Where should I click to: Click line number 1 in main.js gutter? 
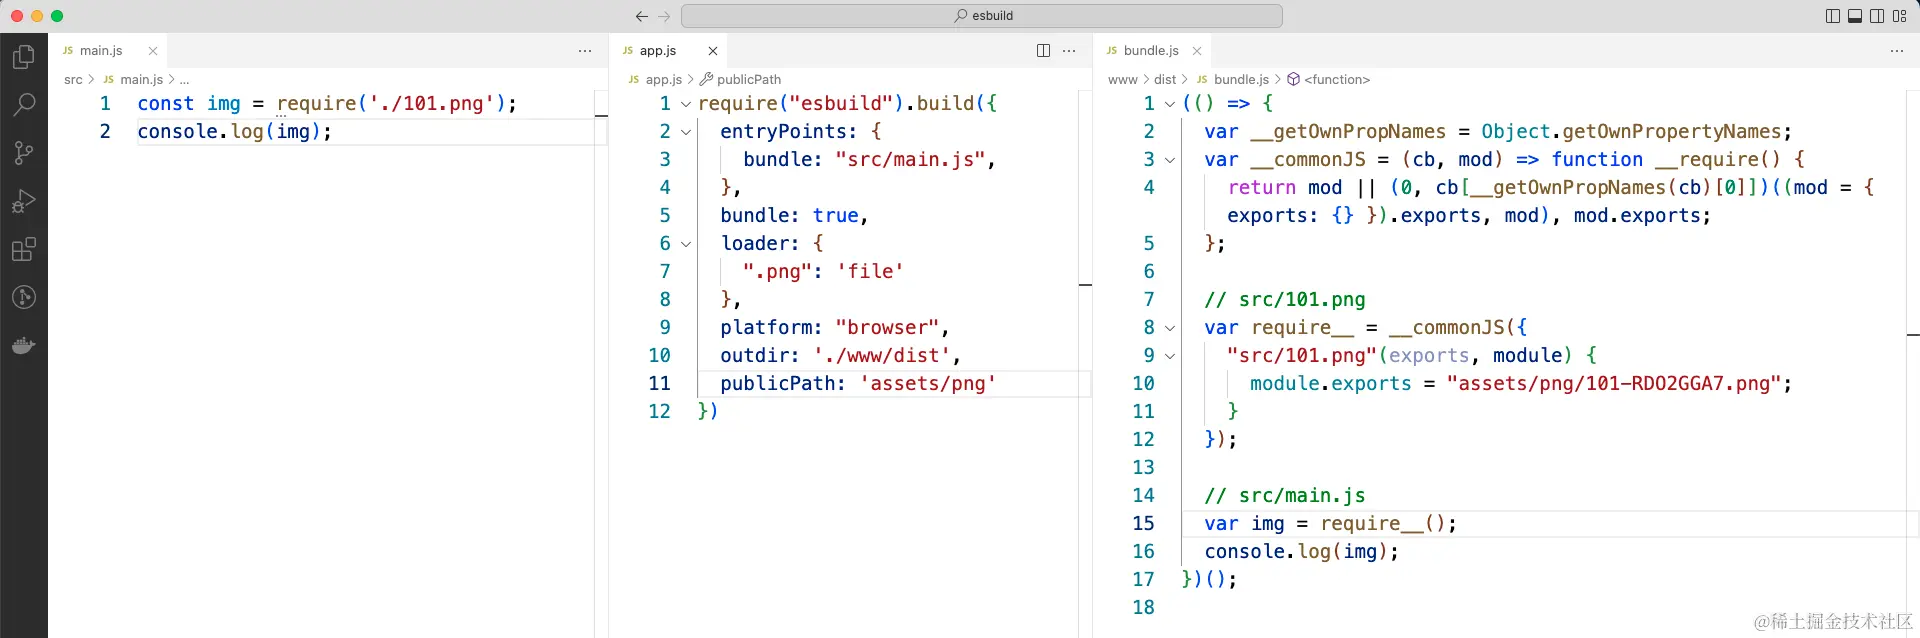click(105, 103)
